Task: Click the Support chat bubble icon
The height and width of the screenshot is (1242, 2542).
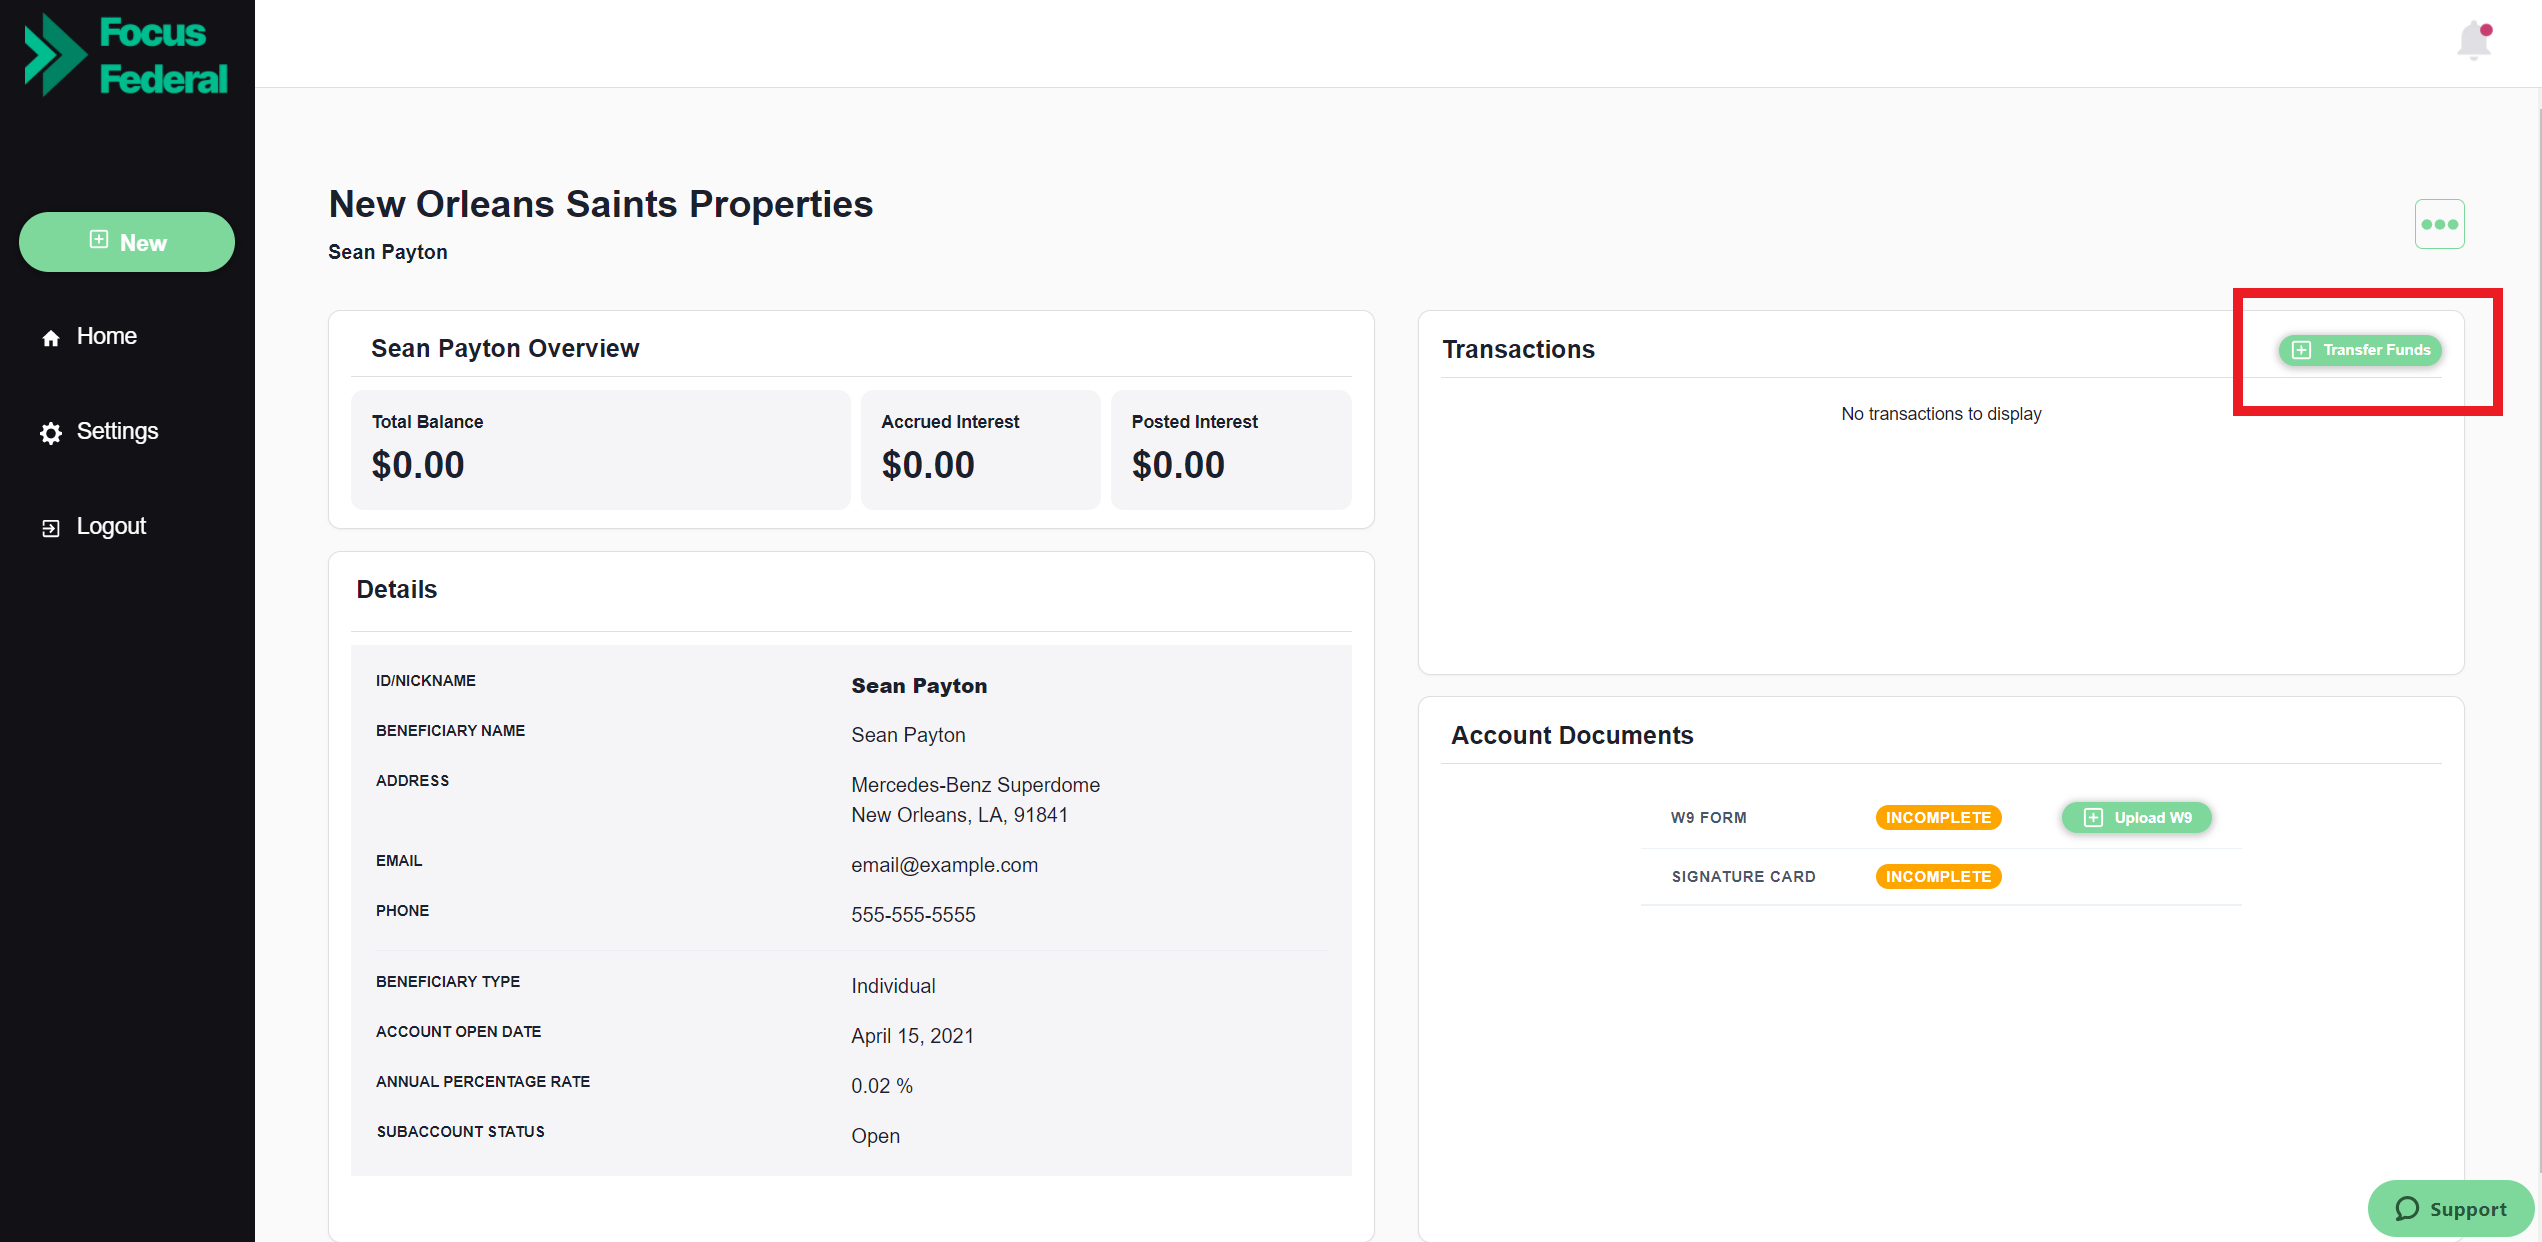Action: coord(2407,1209)
